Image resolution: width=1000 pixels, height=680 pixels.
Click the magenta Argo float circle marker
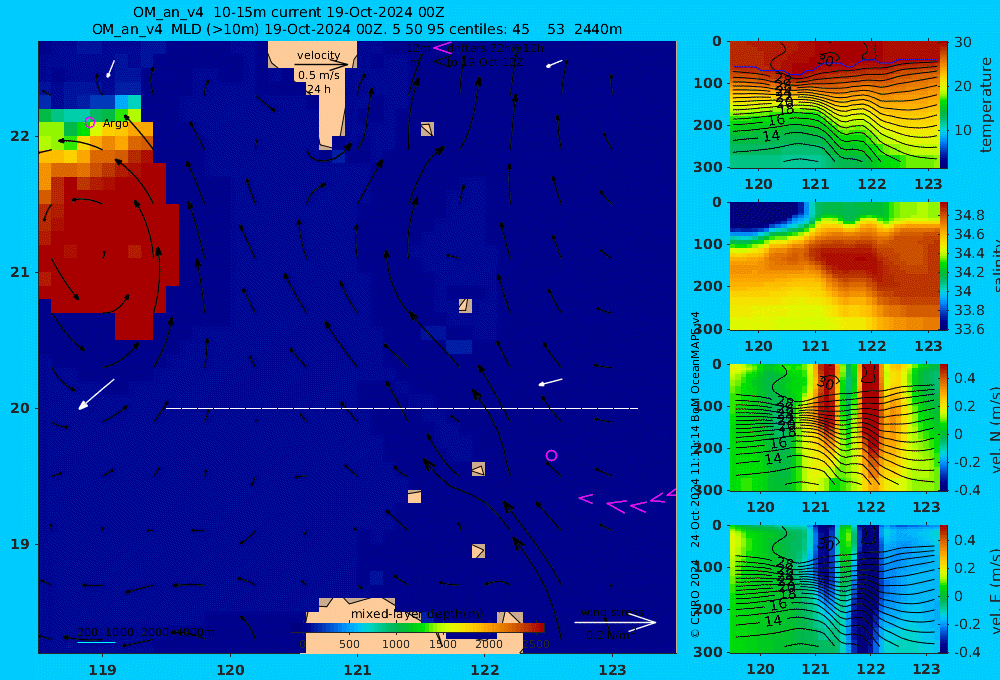pyautogui.click(x=90, y=122)
